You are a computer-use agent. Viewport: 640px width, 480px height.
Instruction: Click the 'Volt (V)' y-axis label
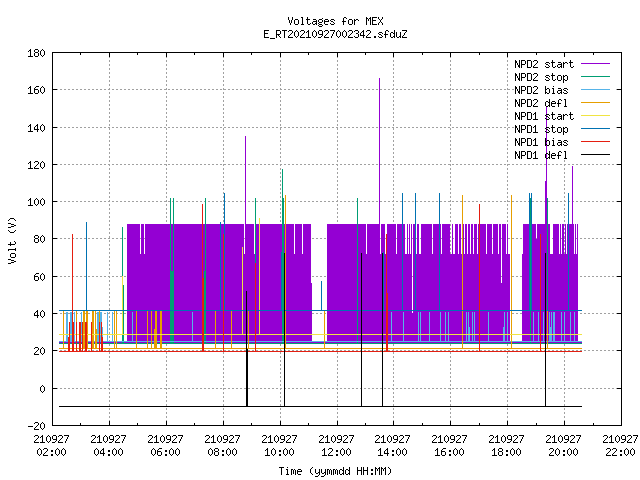click(13, 240)
